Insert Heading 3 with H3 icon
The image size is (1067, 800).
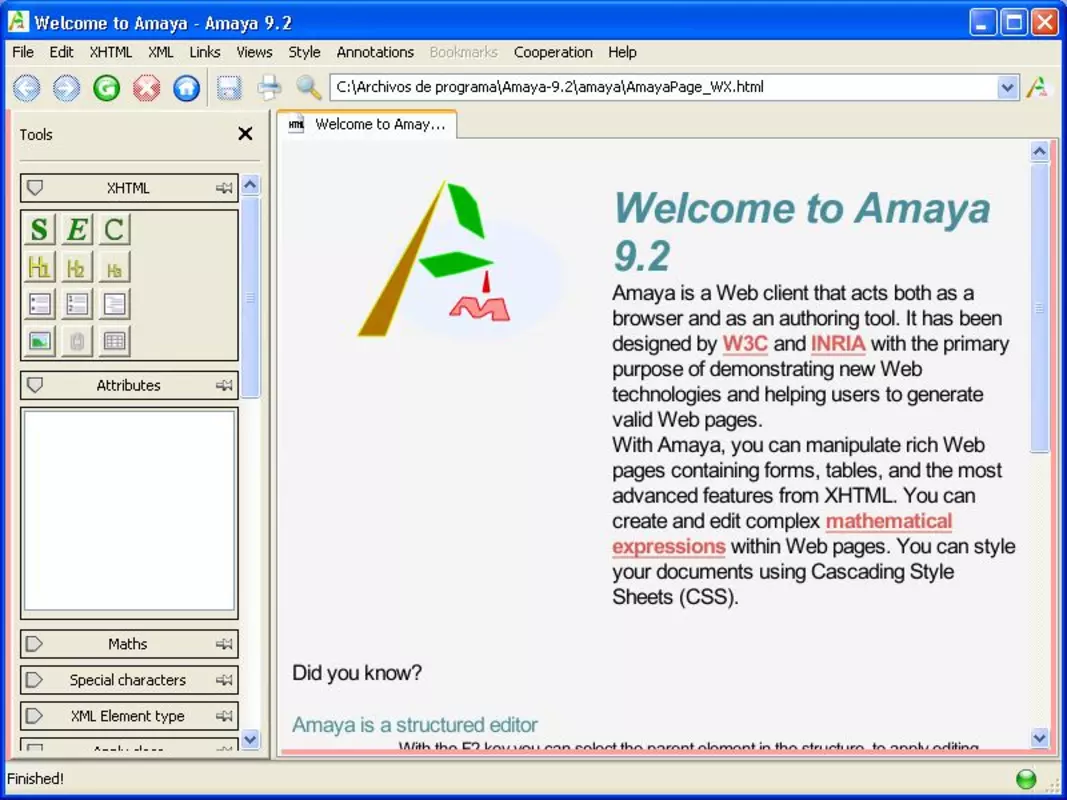(x=114, y=267)
